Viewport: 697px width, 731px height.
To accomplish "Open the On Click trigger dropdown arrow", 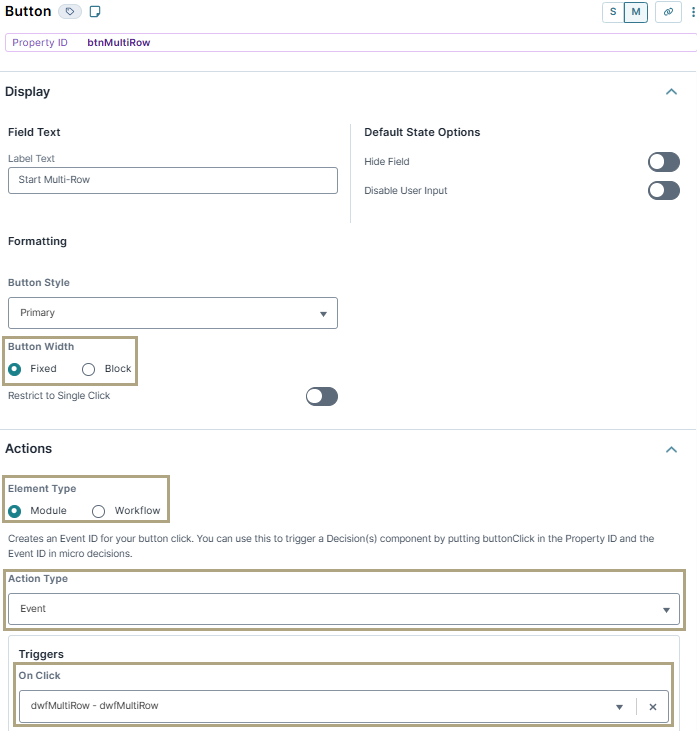I will click(x=619, y=707).
